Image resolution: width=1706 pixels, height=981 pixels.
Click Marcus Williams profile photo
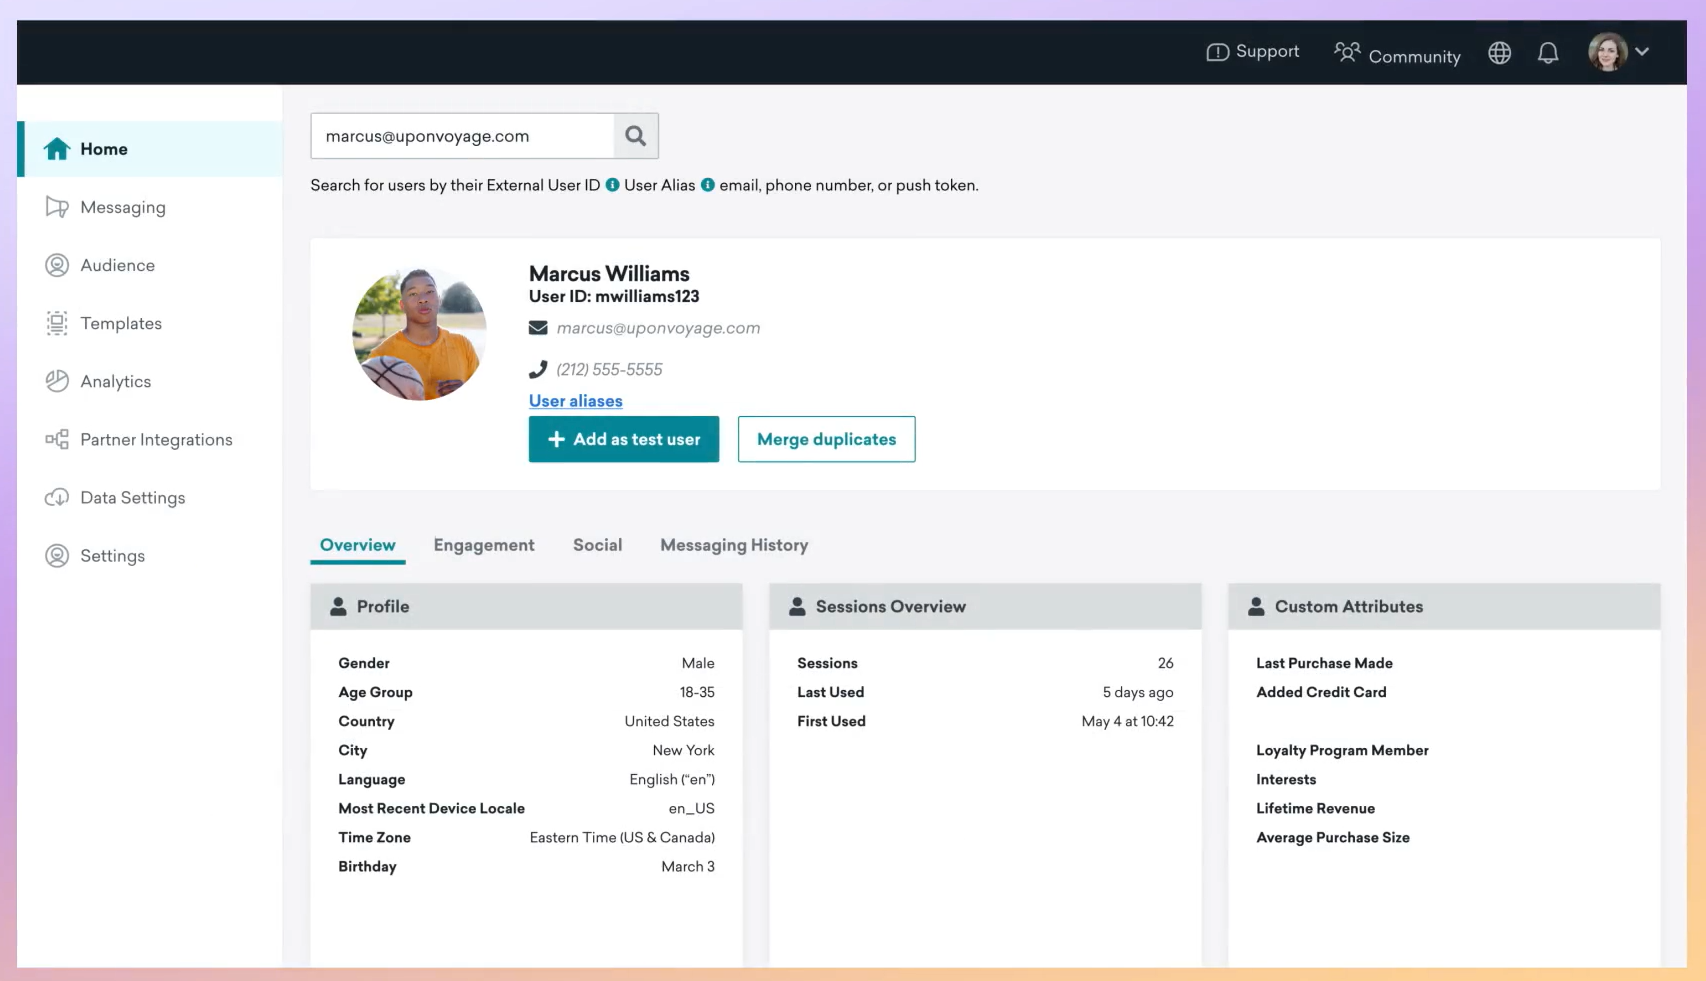click(420, 334)
